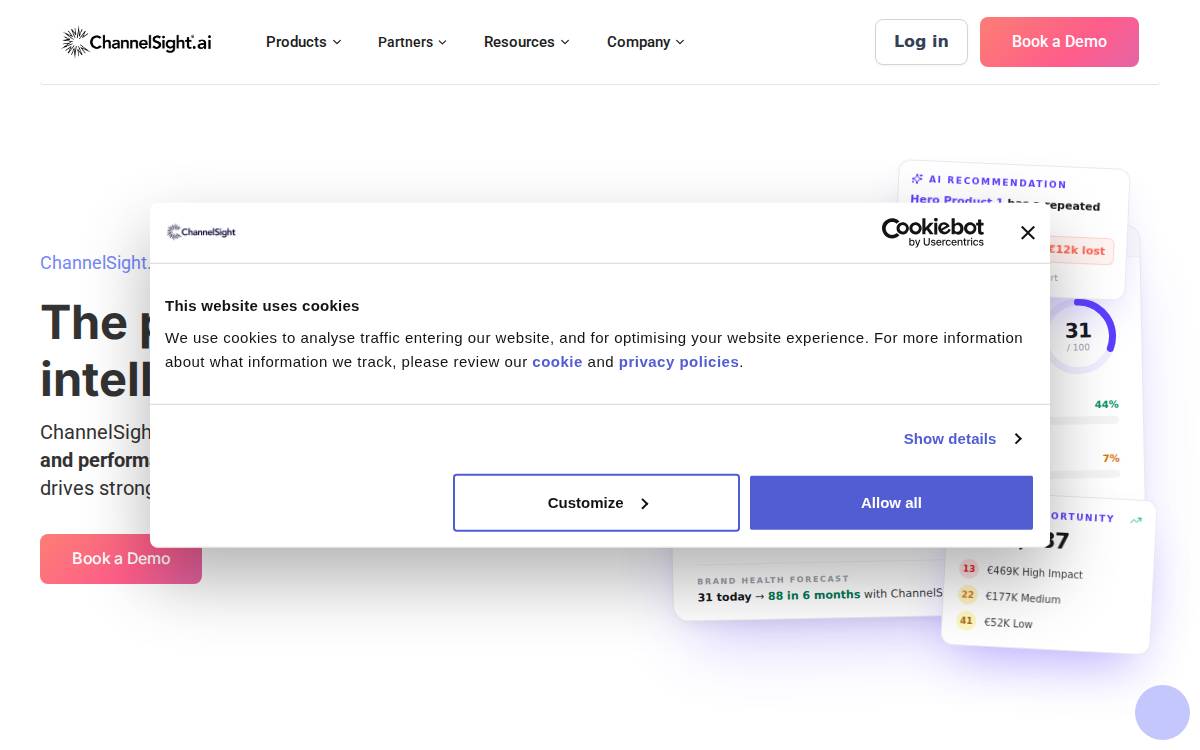
Task: Expand the Resources menu
Action: point(526,42)
